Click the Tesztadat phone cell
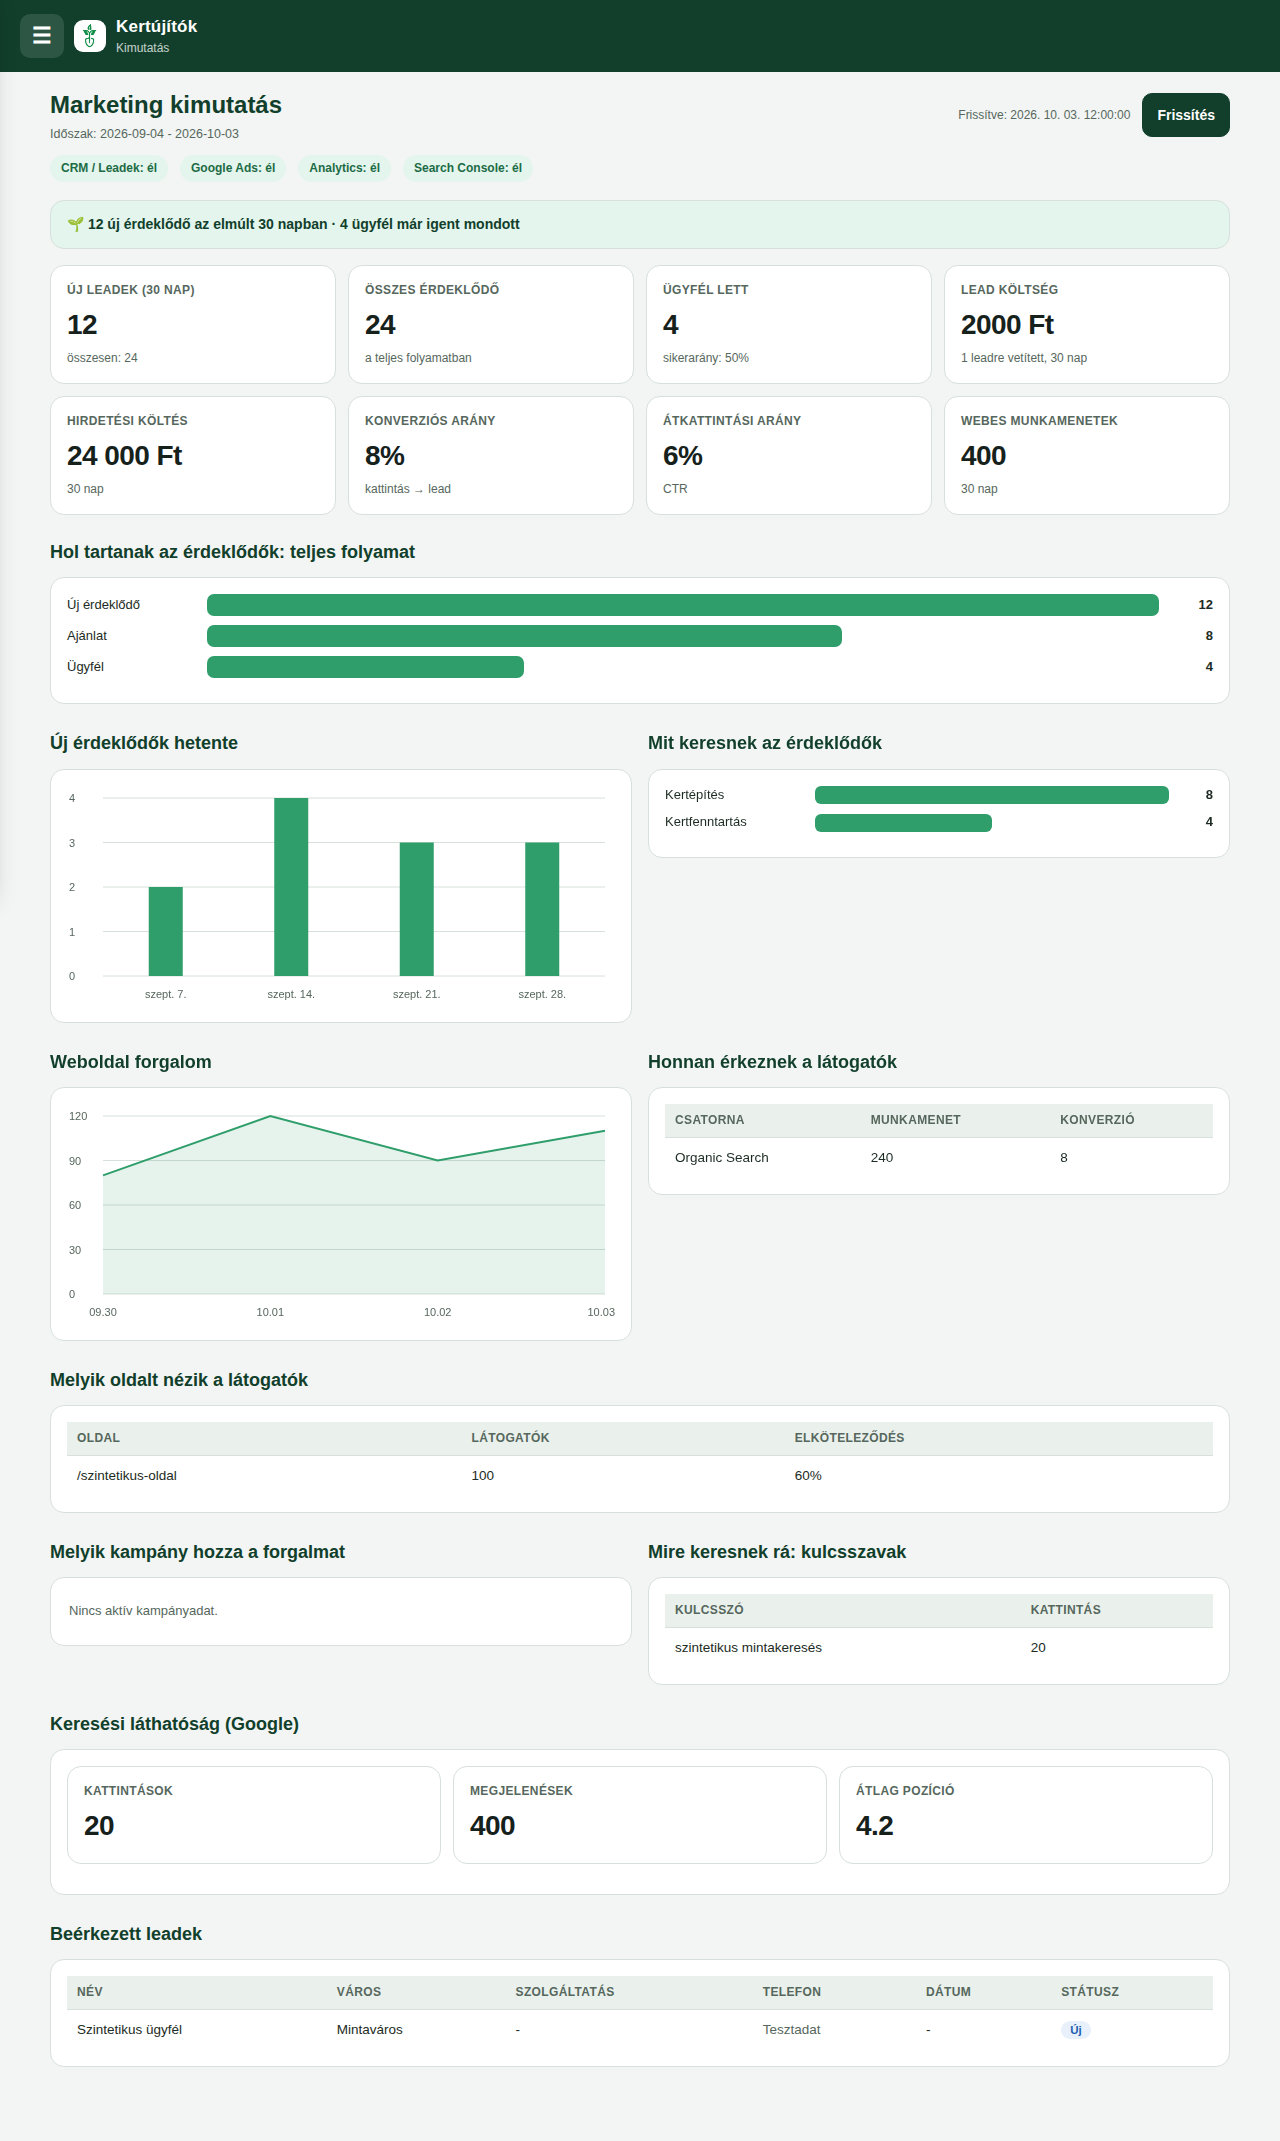The image size is (1280, 2141). tap(792, 2030)
